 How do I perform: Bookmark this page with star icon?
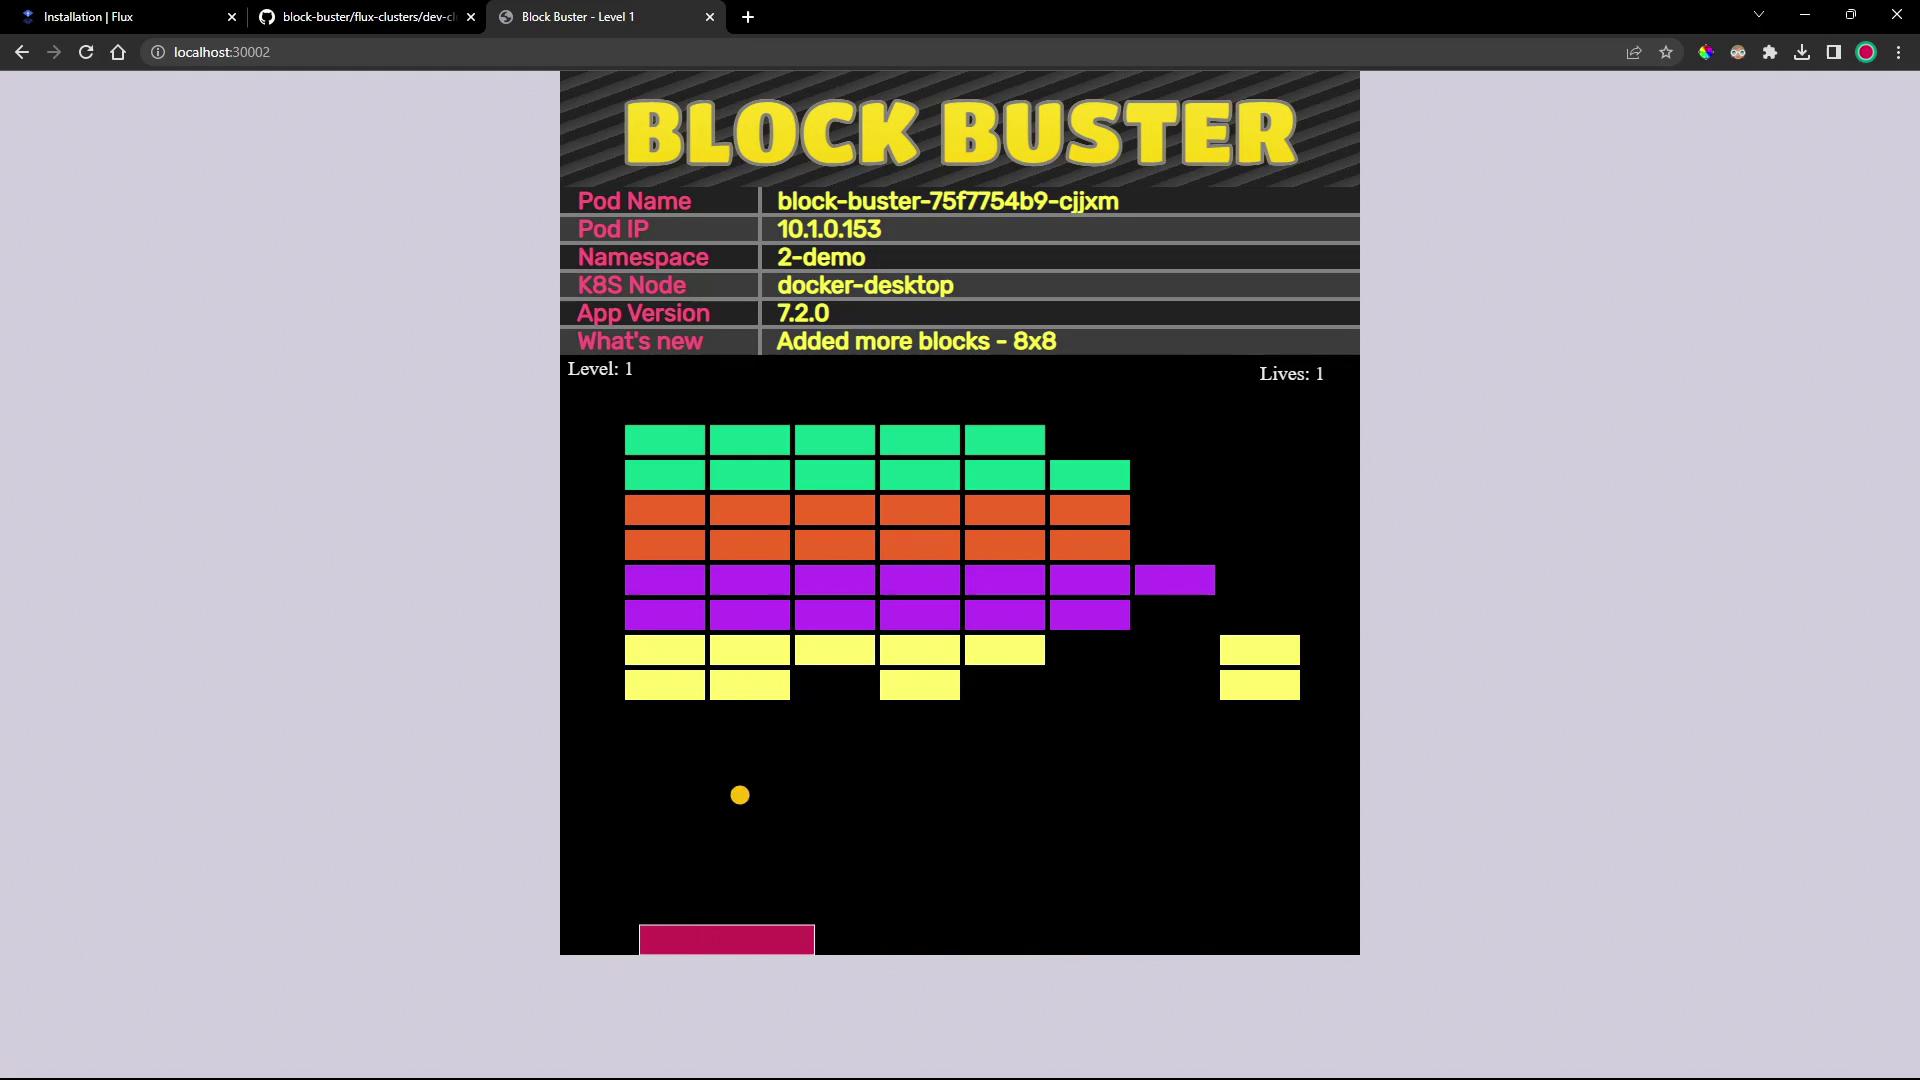1666,52
